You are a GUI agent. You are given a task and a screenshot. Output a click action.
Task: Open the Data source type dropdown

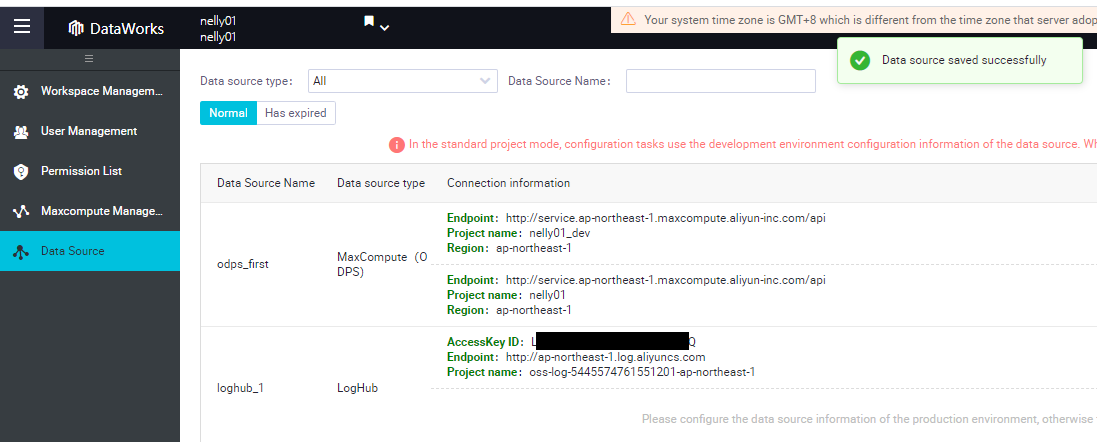point(403,81)
